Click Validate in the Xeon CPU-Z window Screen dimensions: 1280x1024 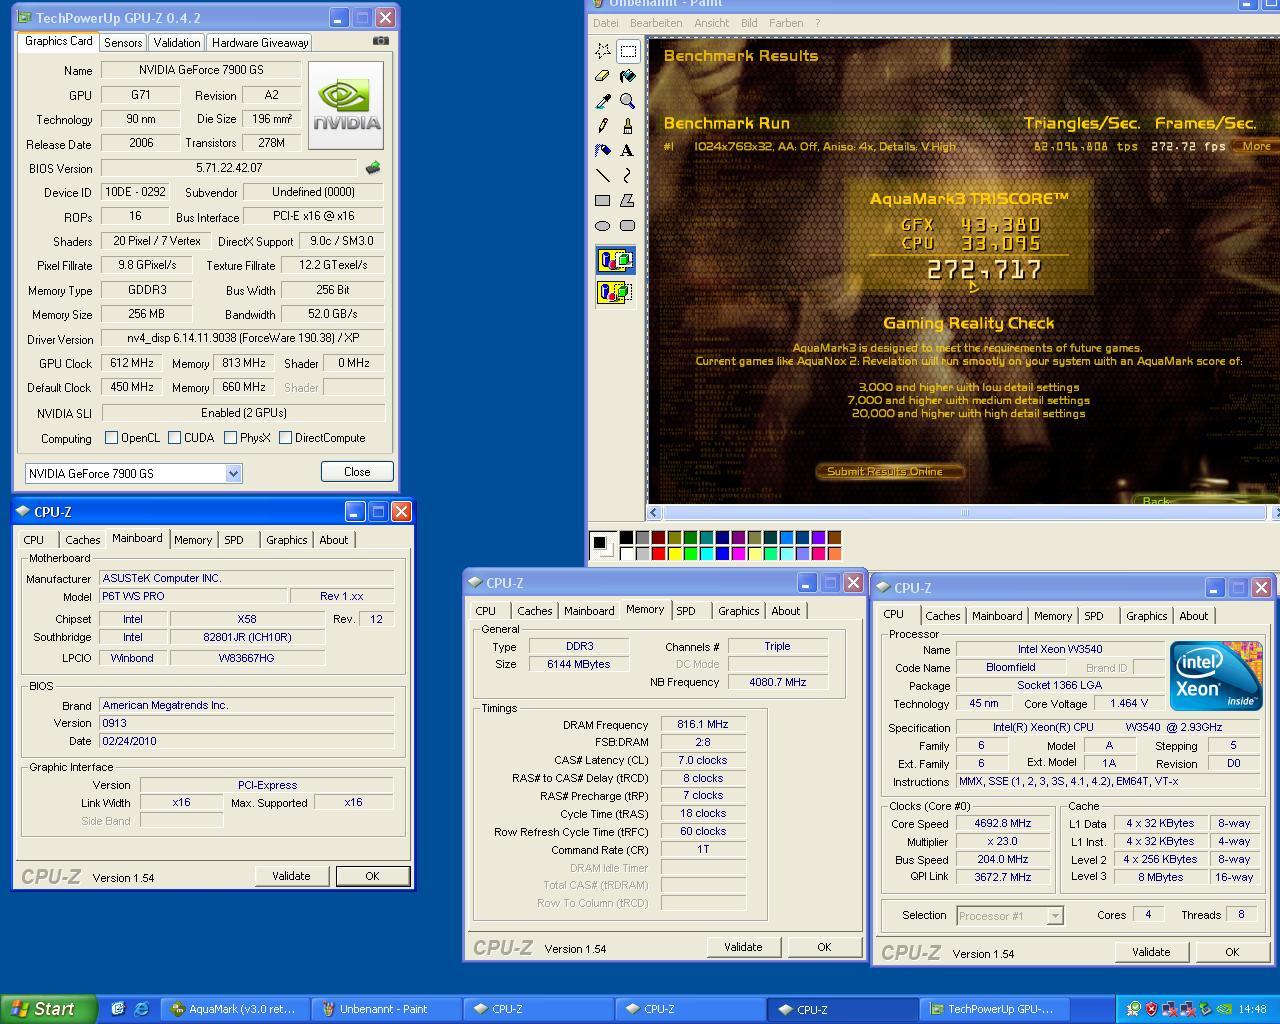pos(1151,952)
